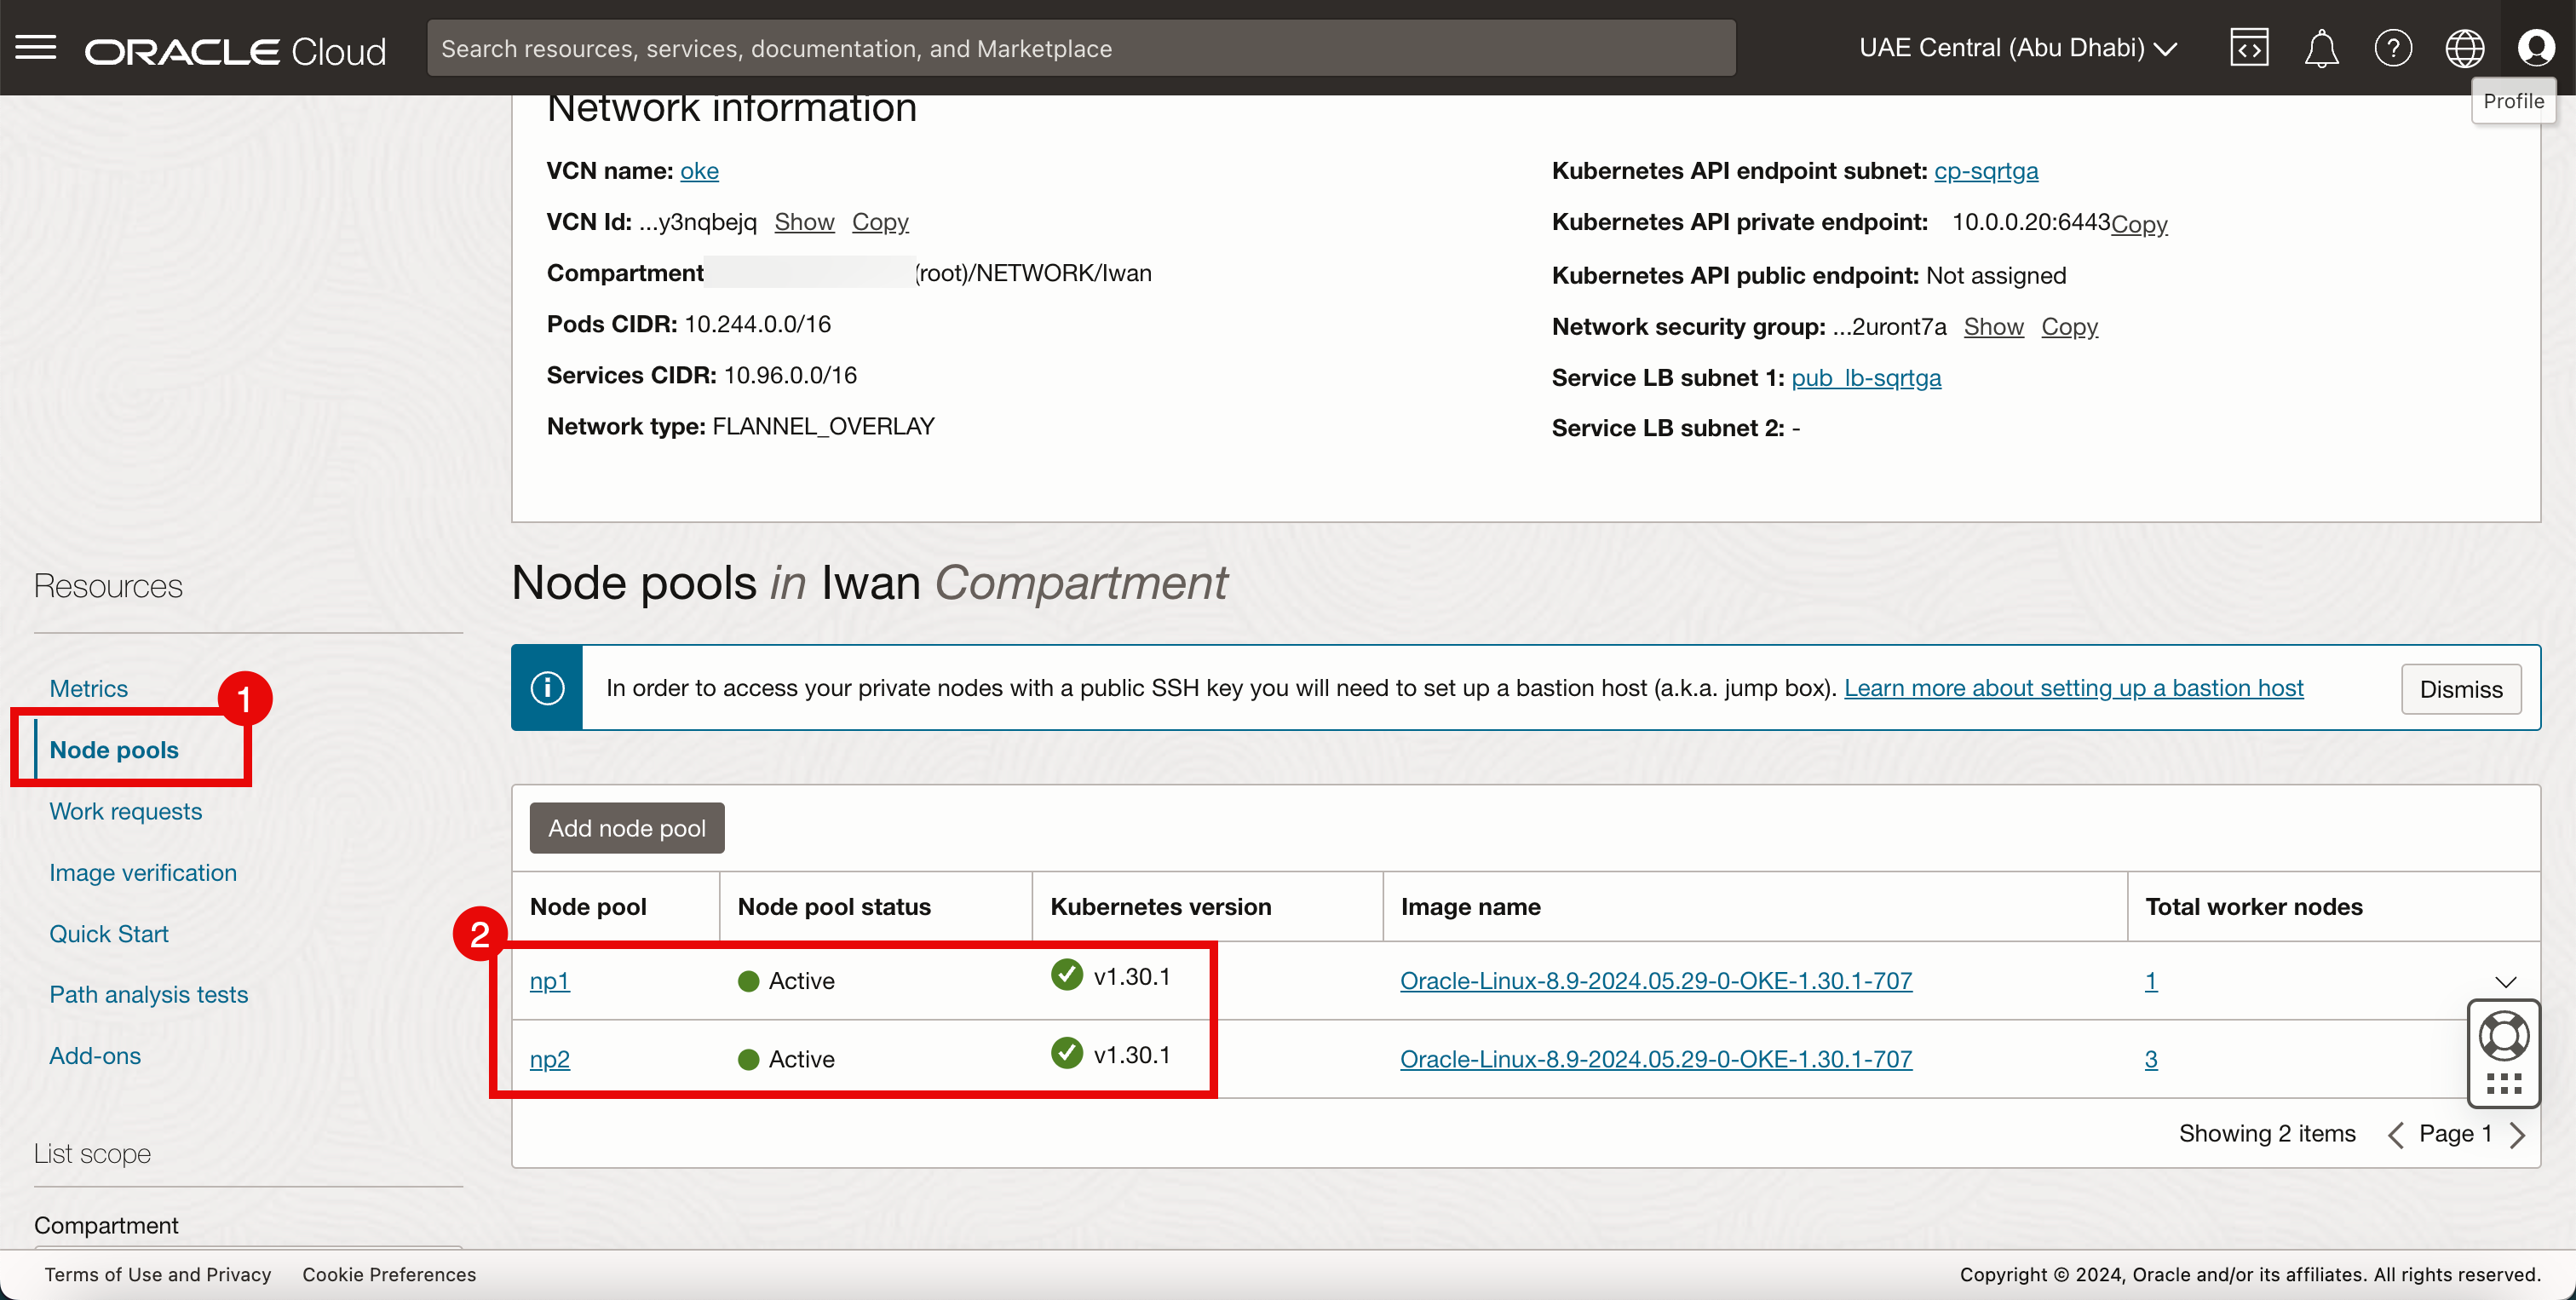Select Node pools in Resources
Image resolution: width=2576 pixels, height=1300 pixels.
[x=114, y=750]
